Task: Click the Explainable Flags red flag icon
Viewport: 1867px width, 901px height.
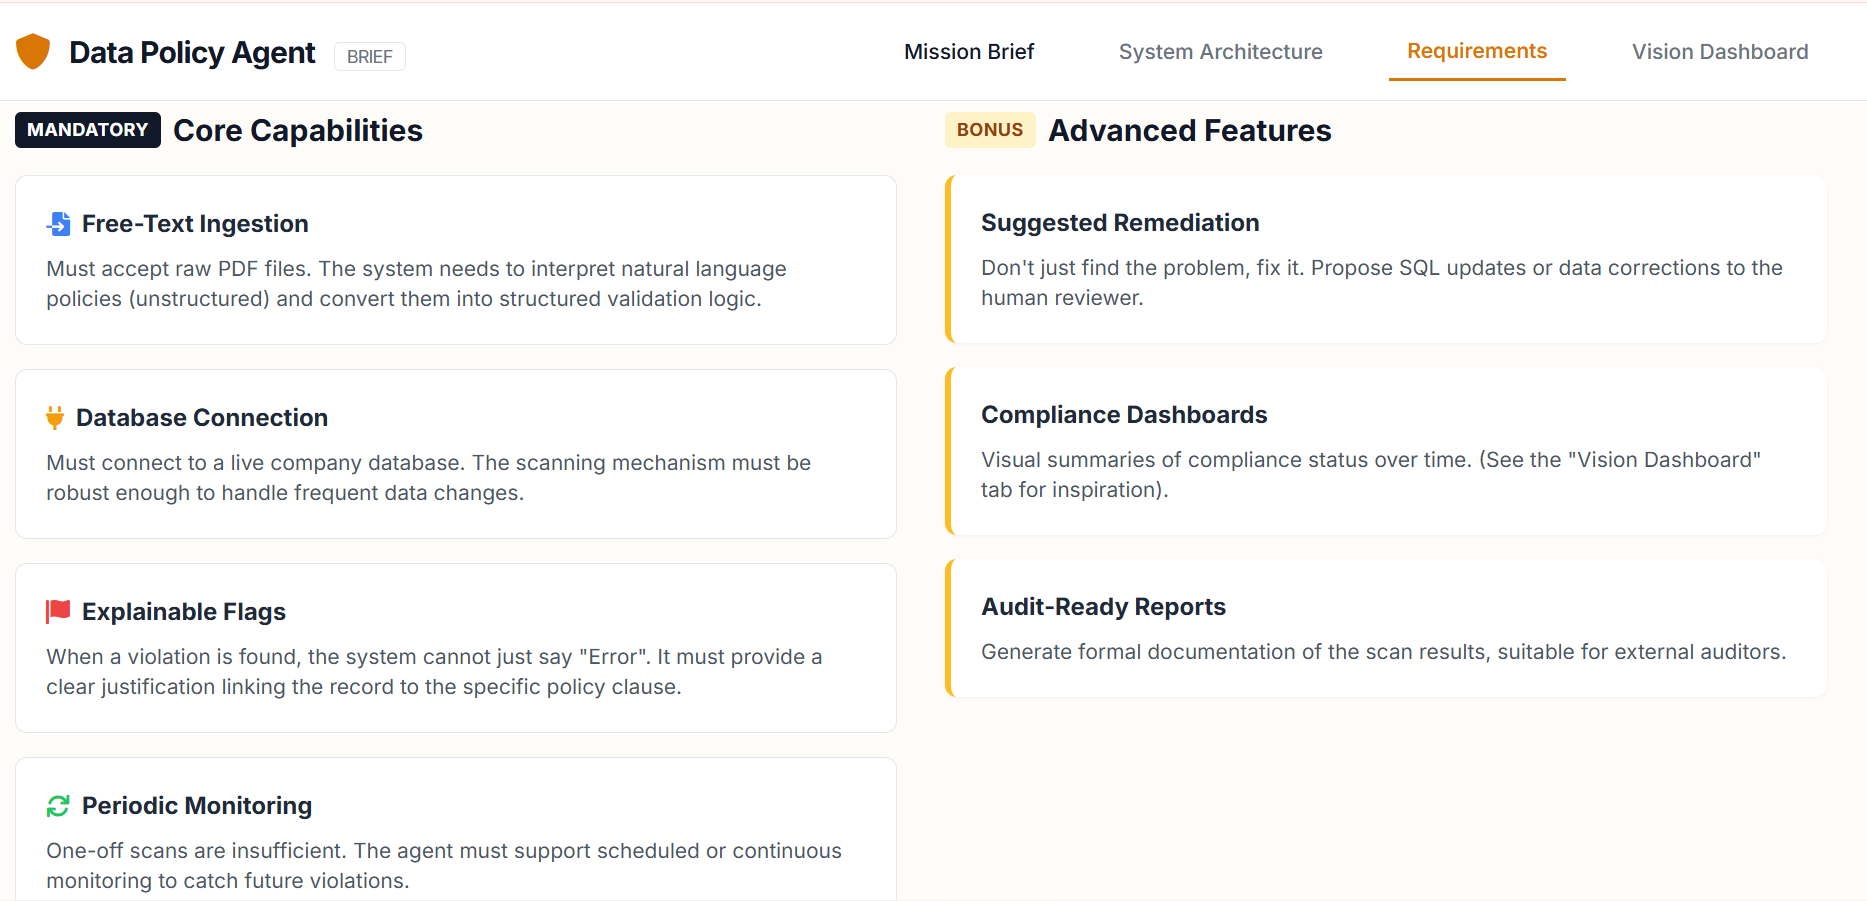Action: (58, 611)
